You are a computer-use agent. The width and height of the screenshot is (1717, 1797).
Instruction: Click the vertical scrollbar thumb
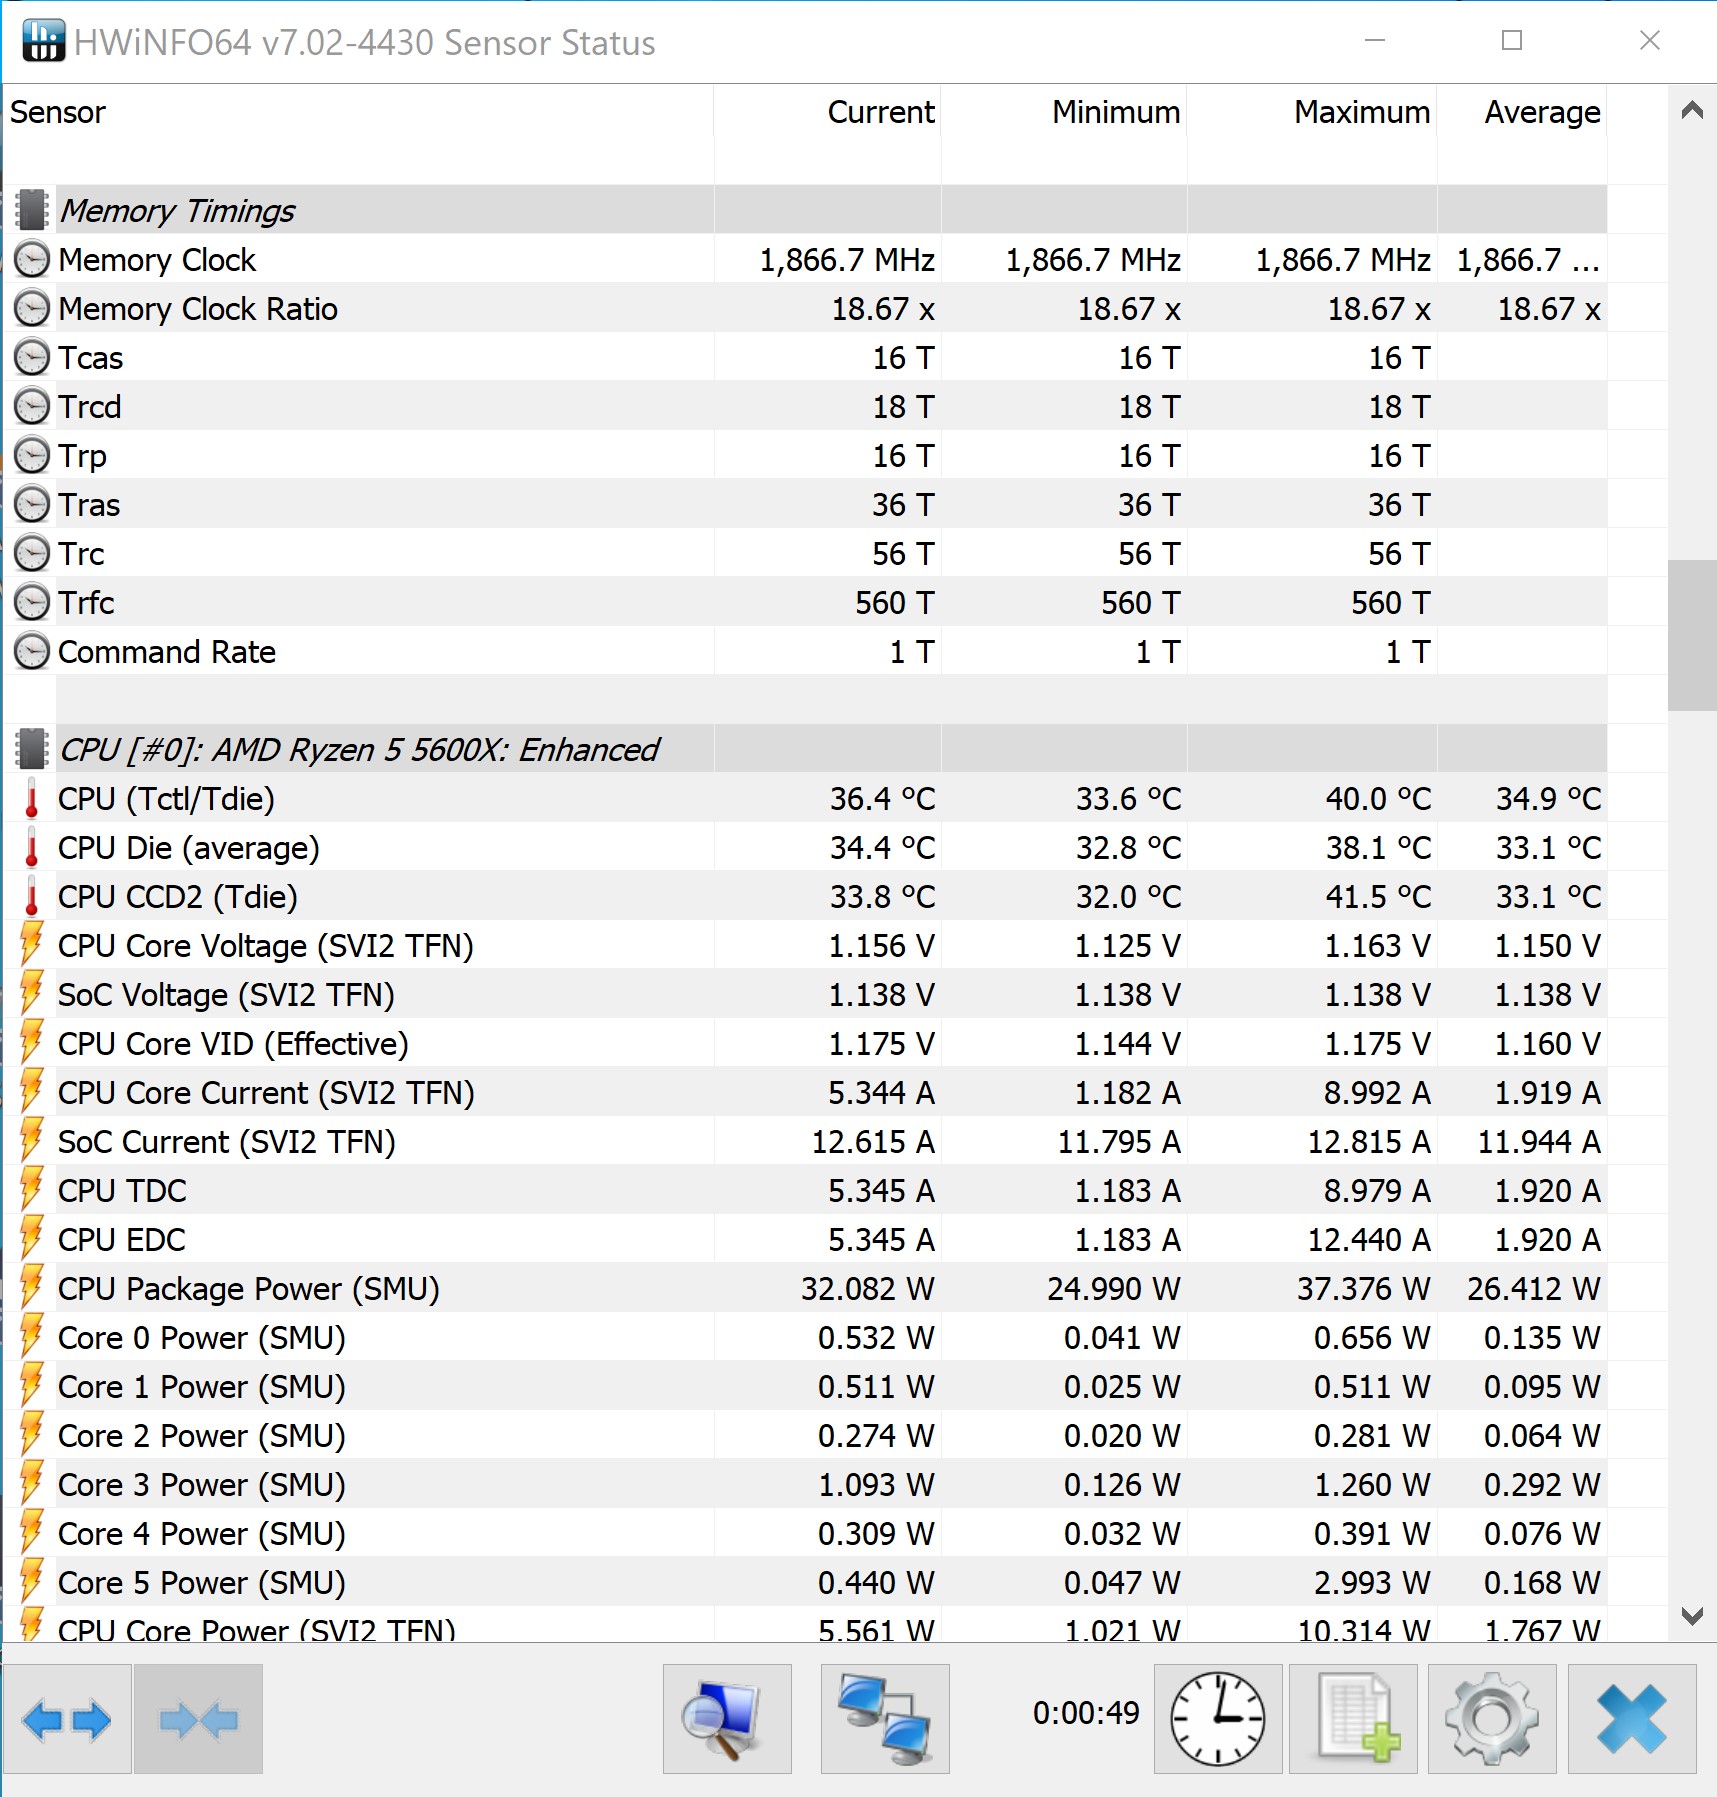1692,635
